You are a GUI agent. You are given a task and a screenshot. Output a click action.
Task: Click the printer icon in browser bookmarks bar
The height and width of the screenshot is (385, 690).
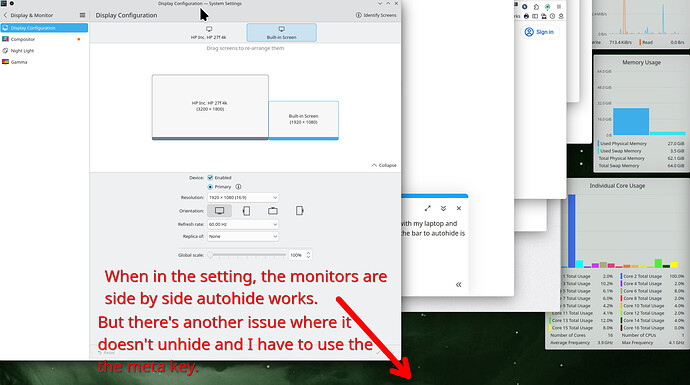click(x=526, y=16)
